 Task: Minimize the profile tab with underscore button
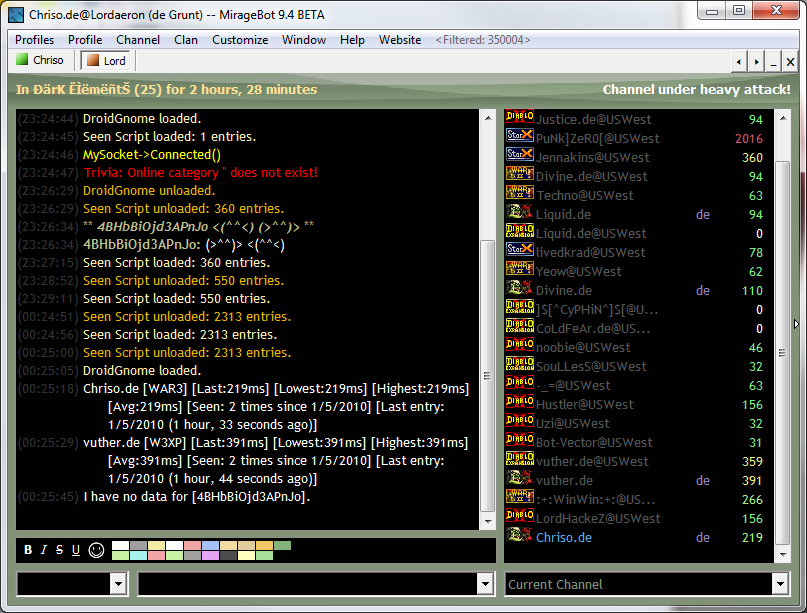773,62
